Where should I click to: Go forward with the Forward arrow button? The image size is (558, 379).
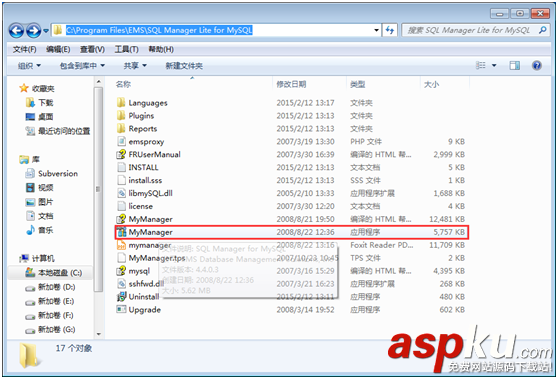click(x=33, y=31)
